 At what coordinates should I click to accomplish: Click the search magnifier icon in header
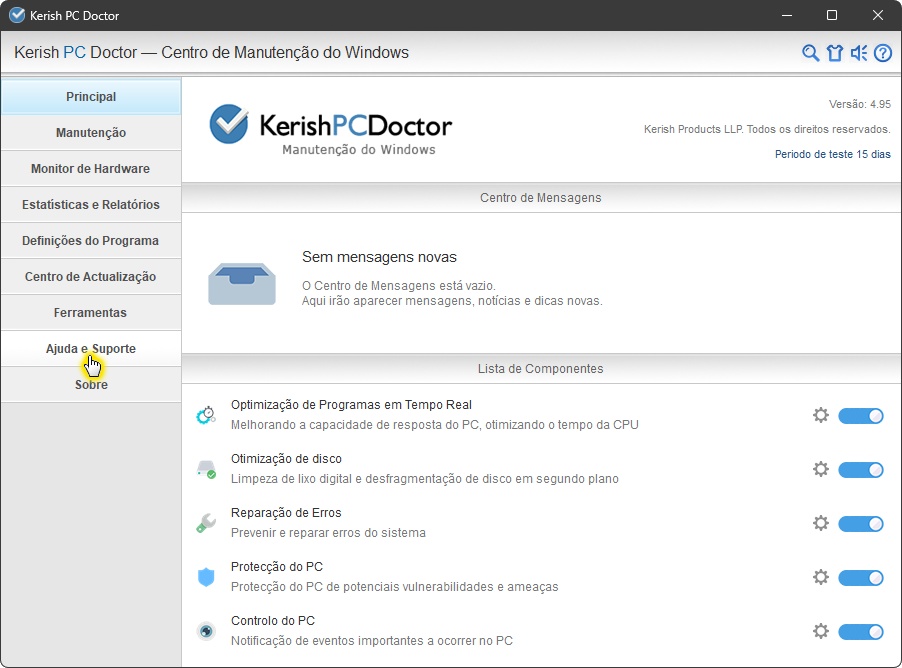811,53
